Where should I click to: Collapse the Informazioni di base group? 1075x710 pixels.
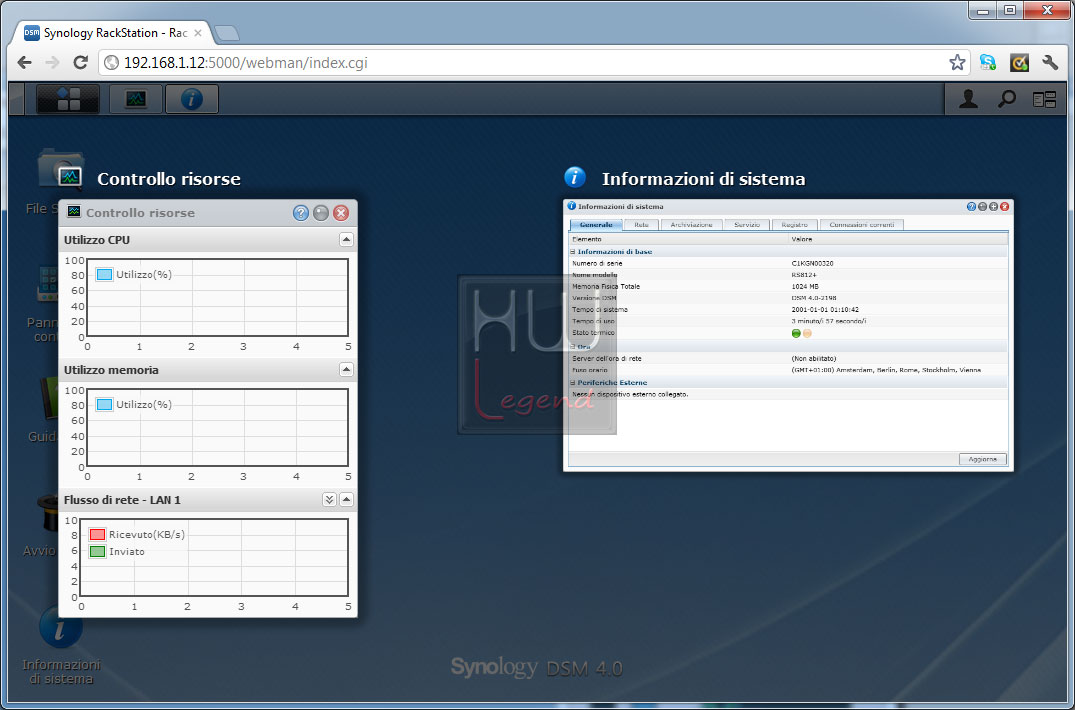click(573, 252)
